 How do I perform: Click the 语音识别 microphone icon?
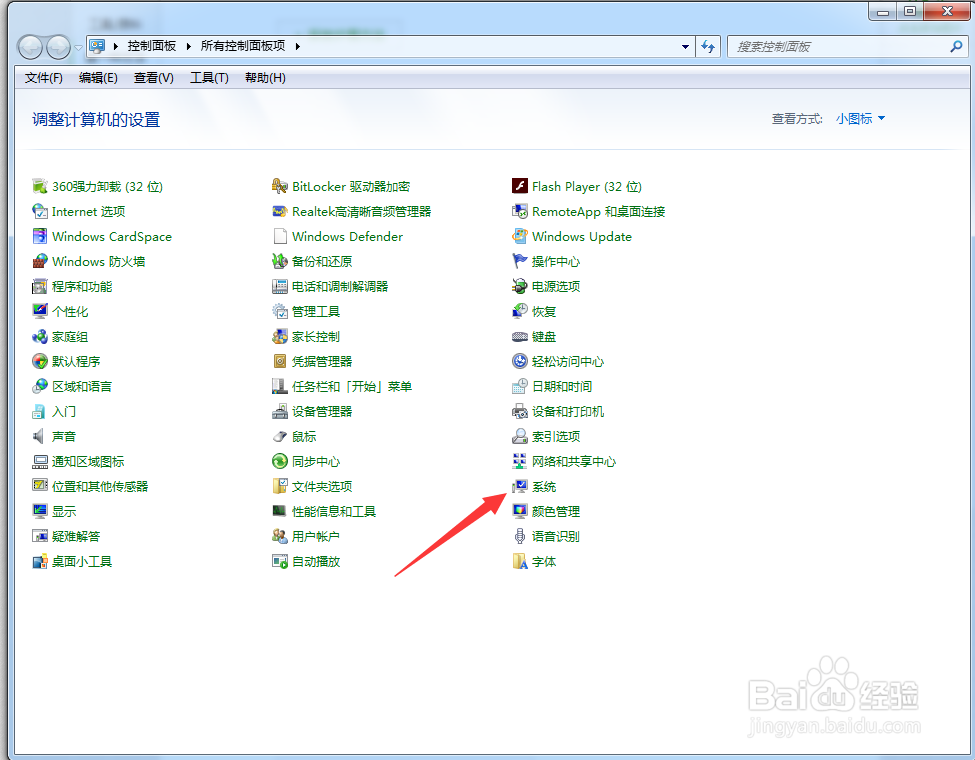click(x=520, y=536)
